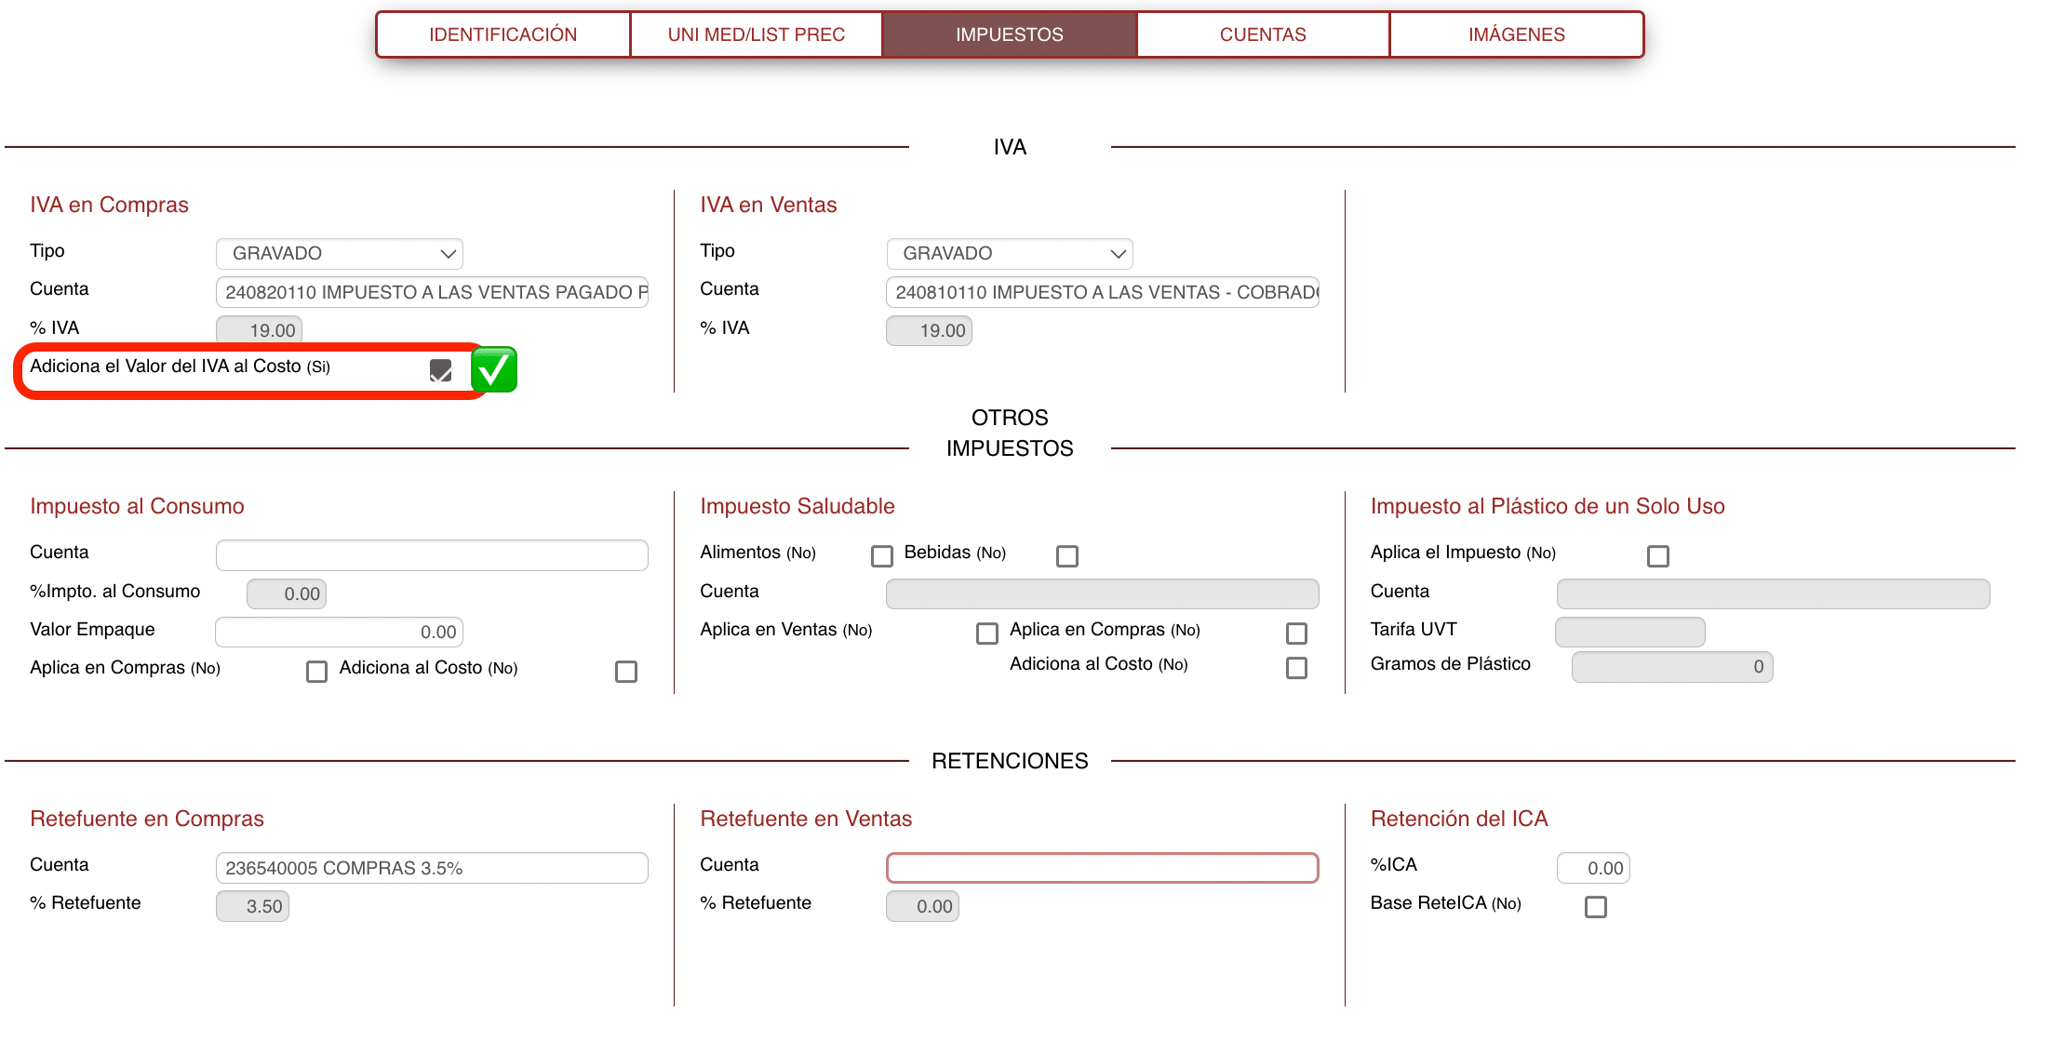Check the Bebidas checkbox
This screenshot has width=2064, height=1040.
1067,556
